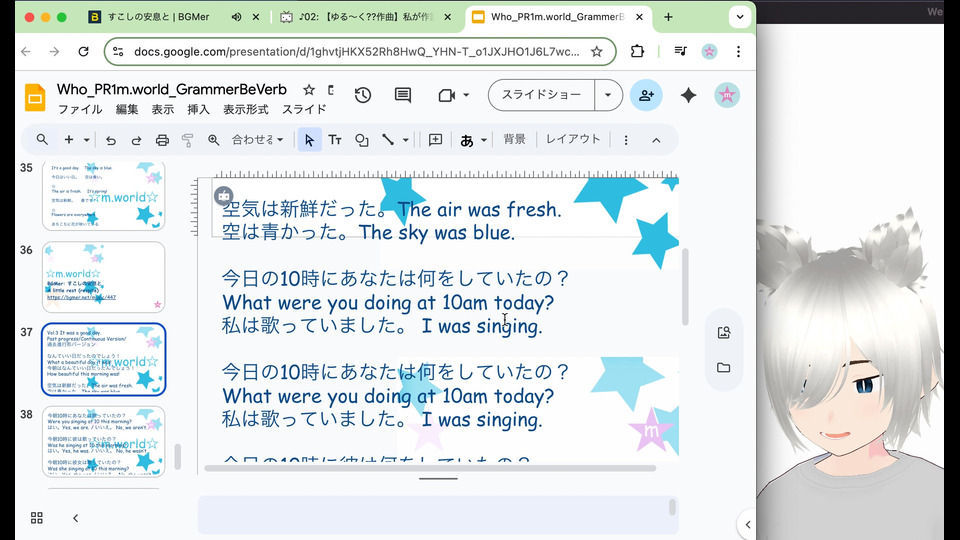Collapse the filmstrip panel chevron
The width and height of the screenshot is (960, 540).
click(x=75, y=518)
